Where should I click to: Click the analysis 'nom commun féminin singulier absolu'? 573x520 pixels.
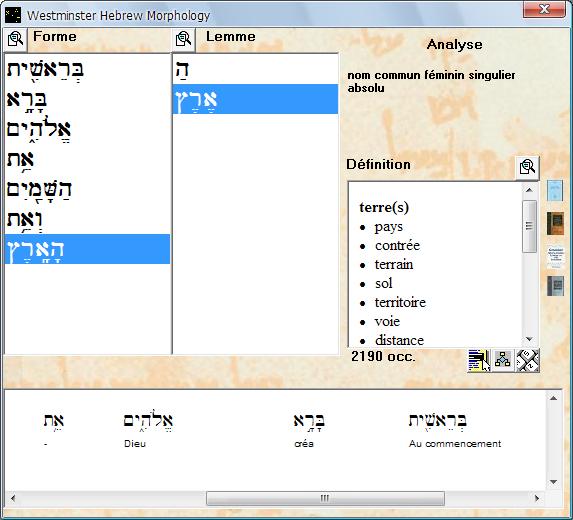tap(431, 81)
